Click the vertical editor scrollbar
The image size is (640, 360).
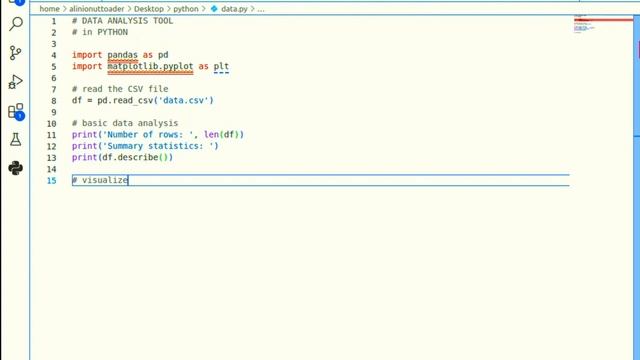636,188
